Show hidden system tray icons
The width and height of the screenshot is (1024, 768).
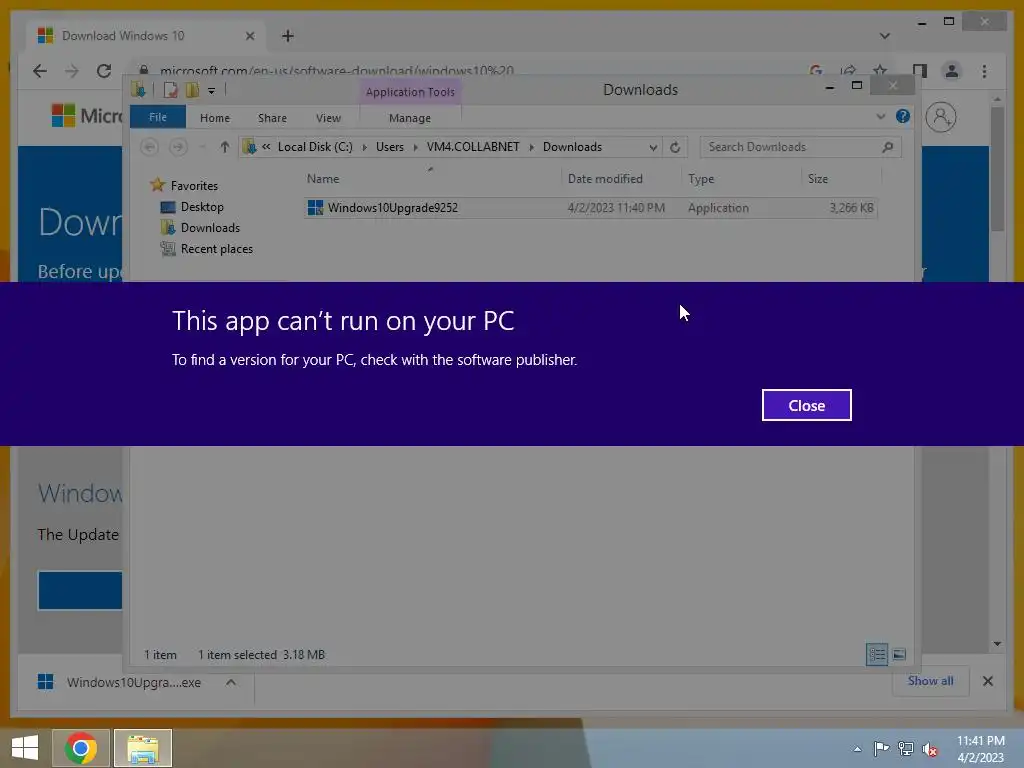pos(857,749)
